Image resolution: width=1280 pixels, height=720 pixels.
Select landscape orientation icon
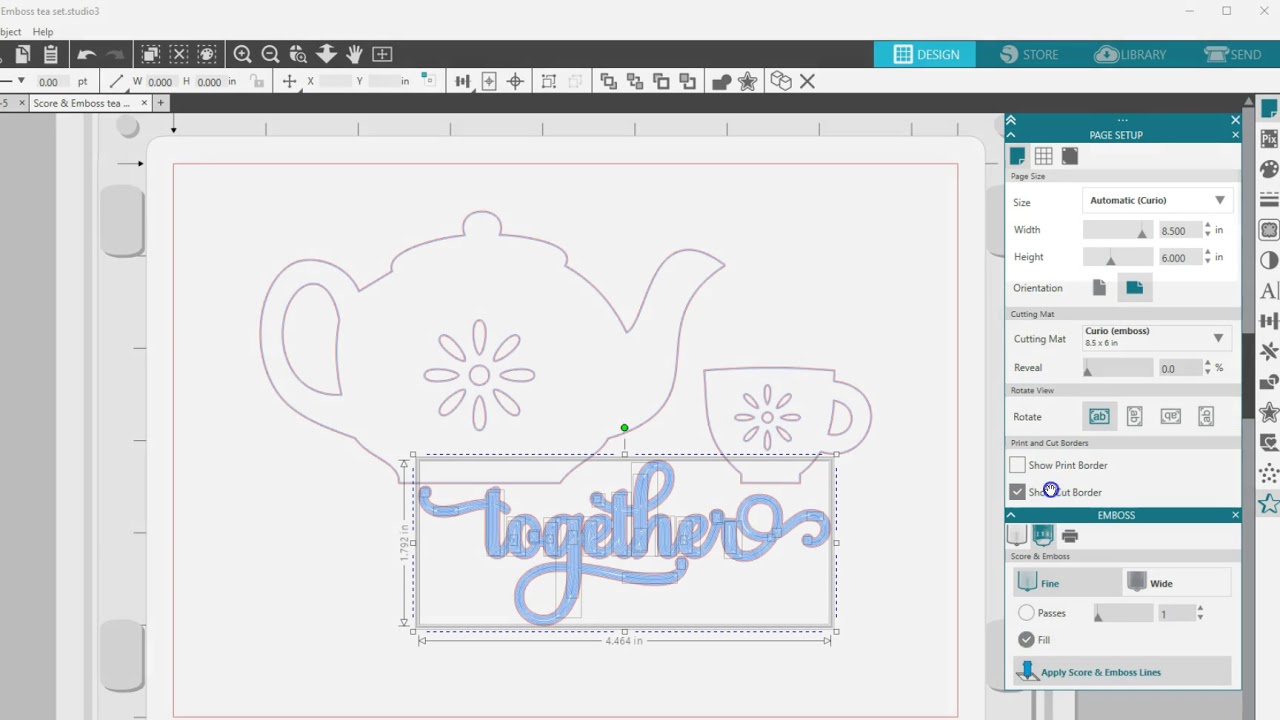coord(1134,288)
